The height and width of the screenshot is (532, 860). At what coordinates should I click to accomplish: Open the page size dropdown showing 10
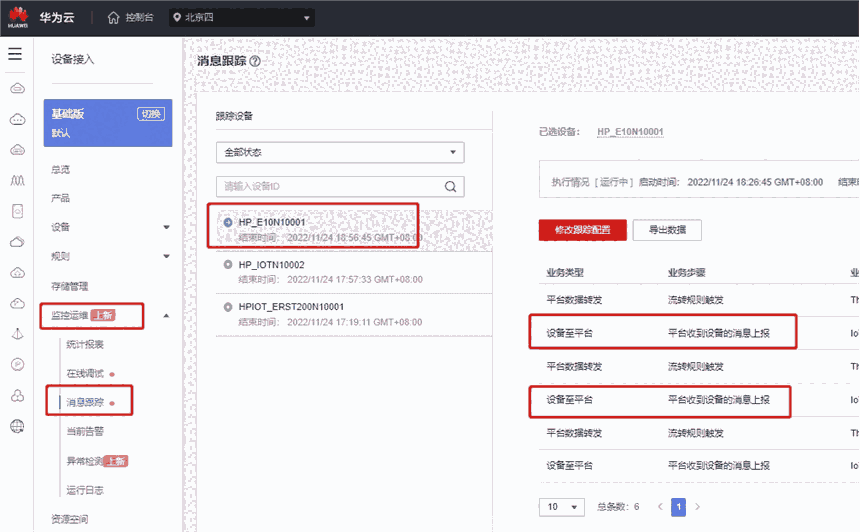(x=563, y=507)
